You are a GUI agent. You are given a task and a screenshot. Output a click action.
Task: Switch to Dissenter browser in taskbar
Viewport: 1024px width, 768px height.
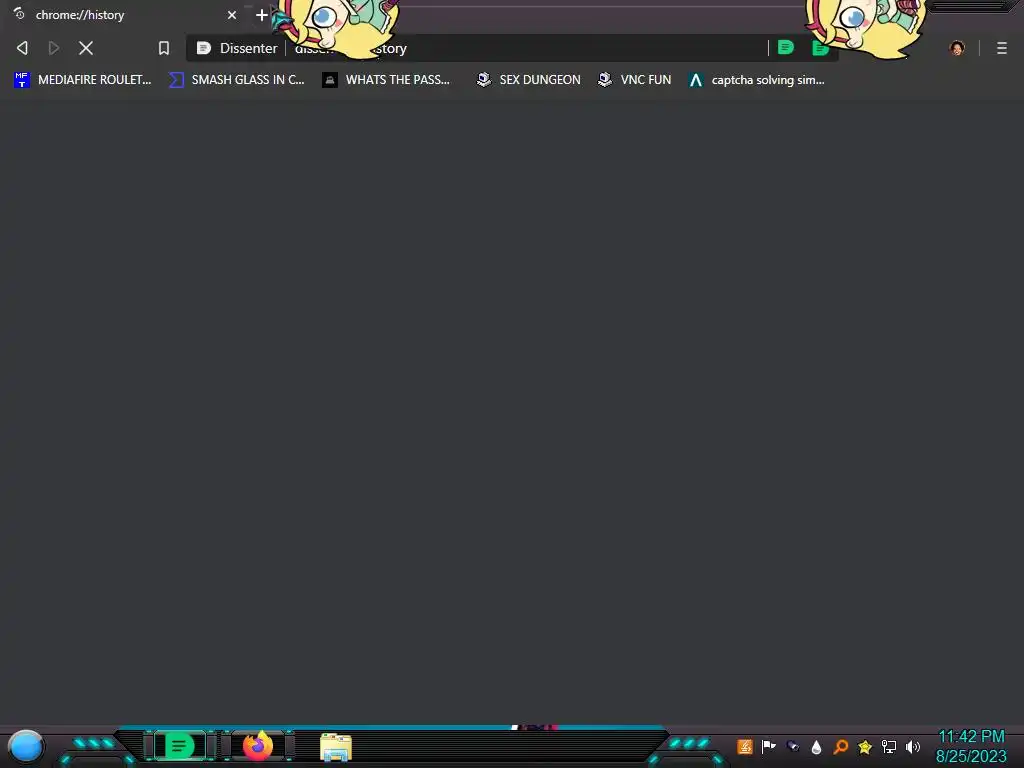pos(180,746)
